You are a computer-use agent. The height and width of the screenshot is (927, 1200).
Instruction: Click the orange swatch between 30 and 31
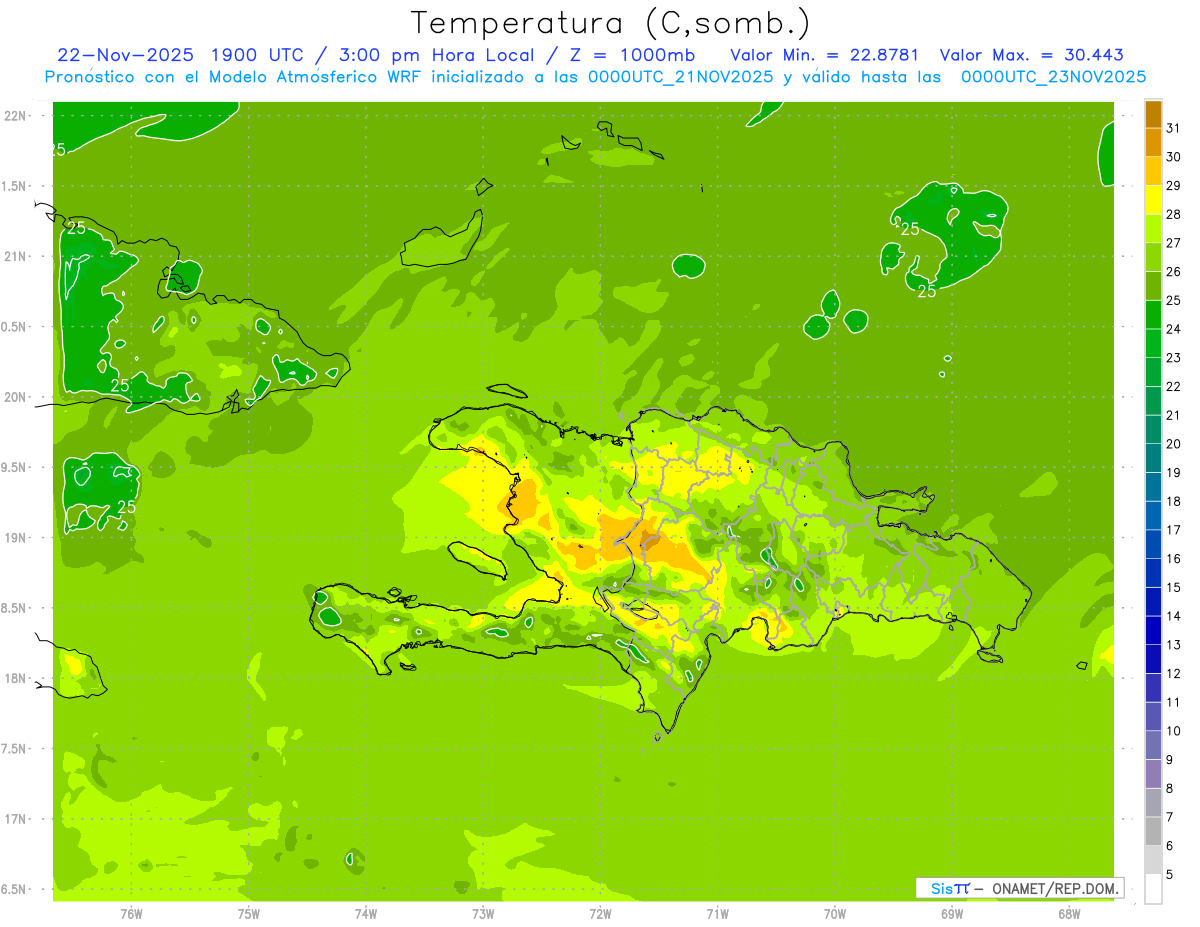(x=1153, y=143)
